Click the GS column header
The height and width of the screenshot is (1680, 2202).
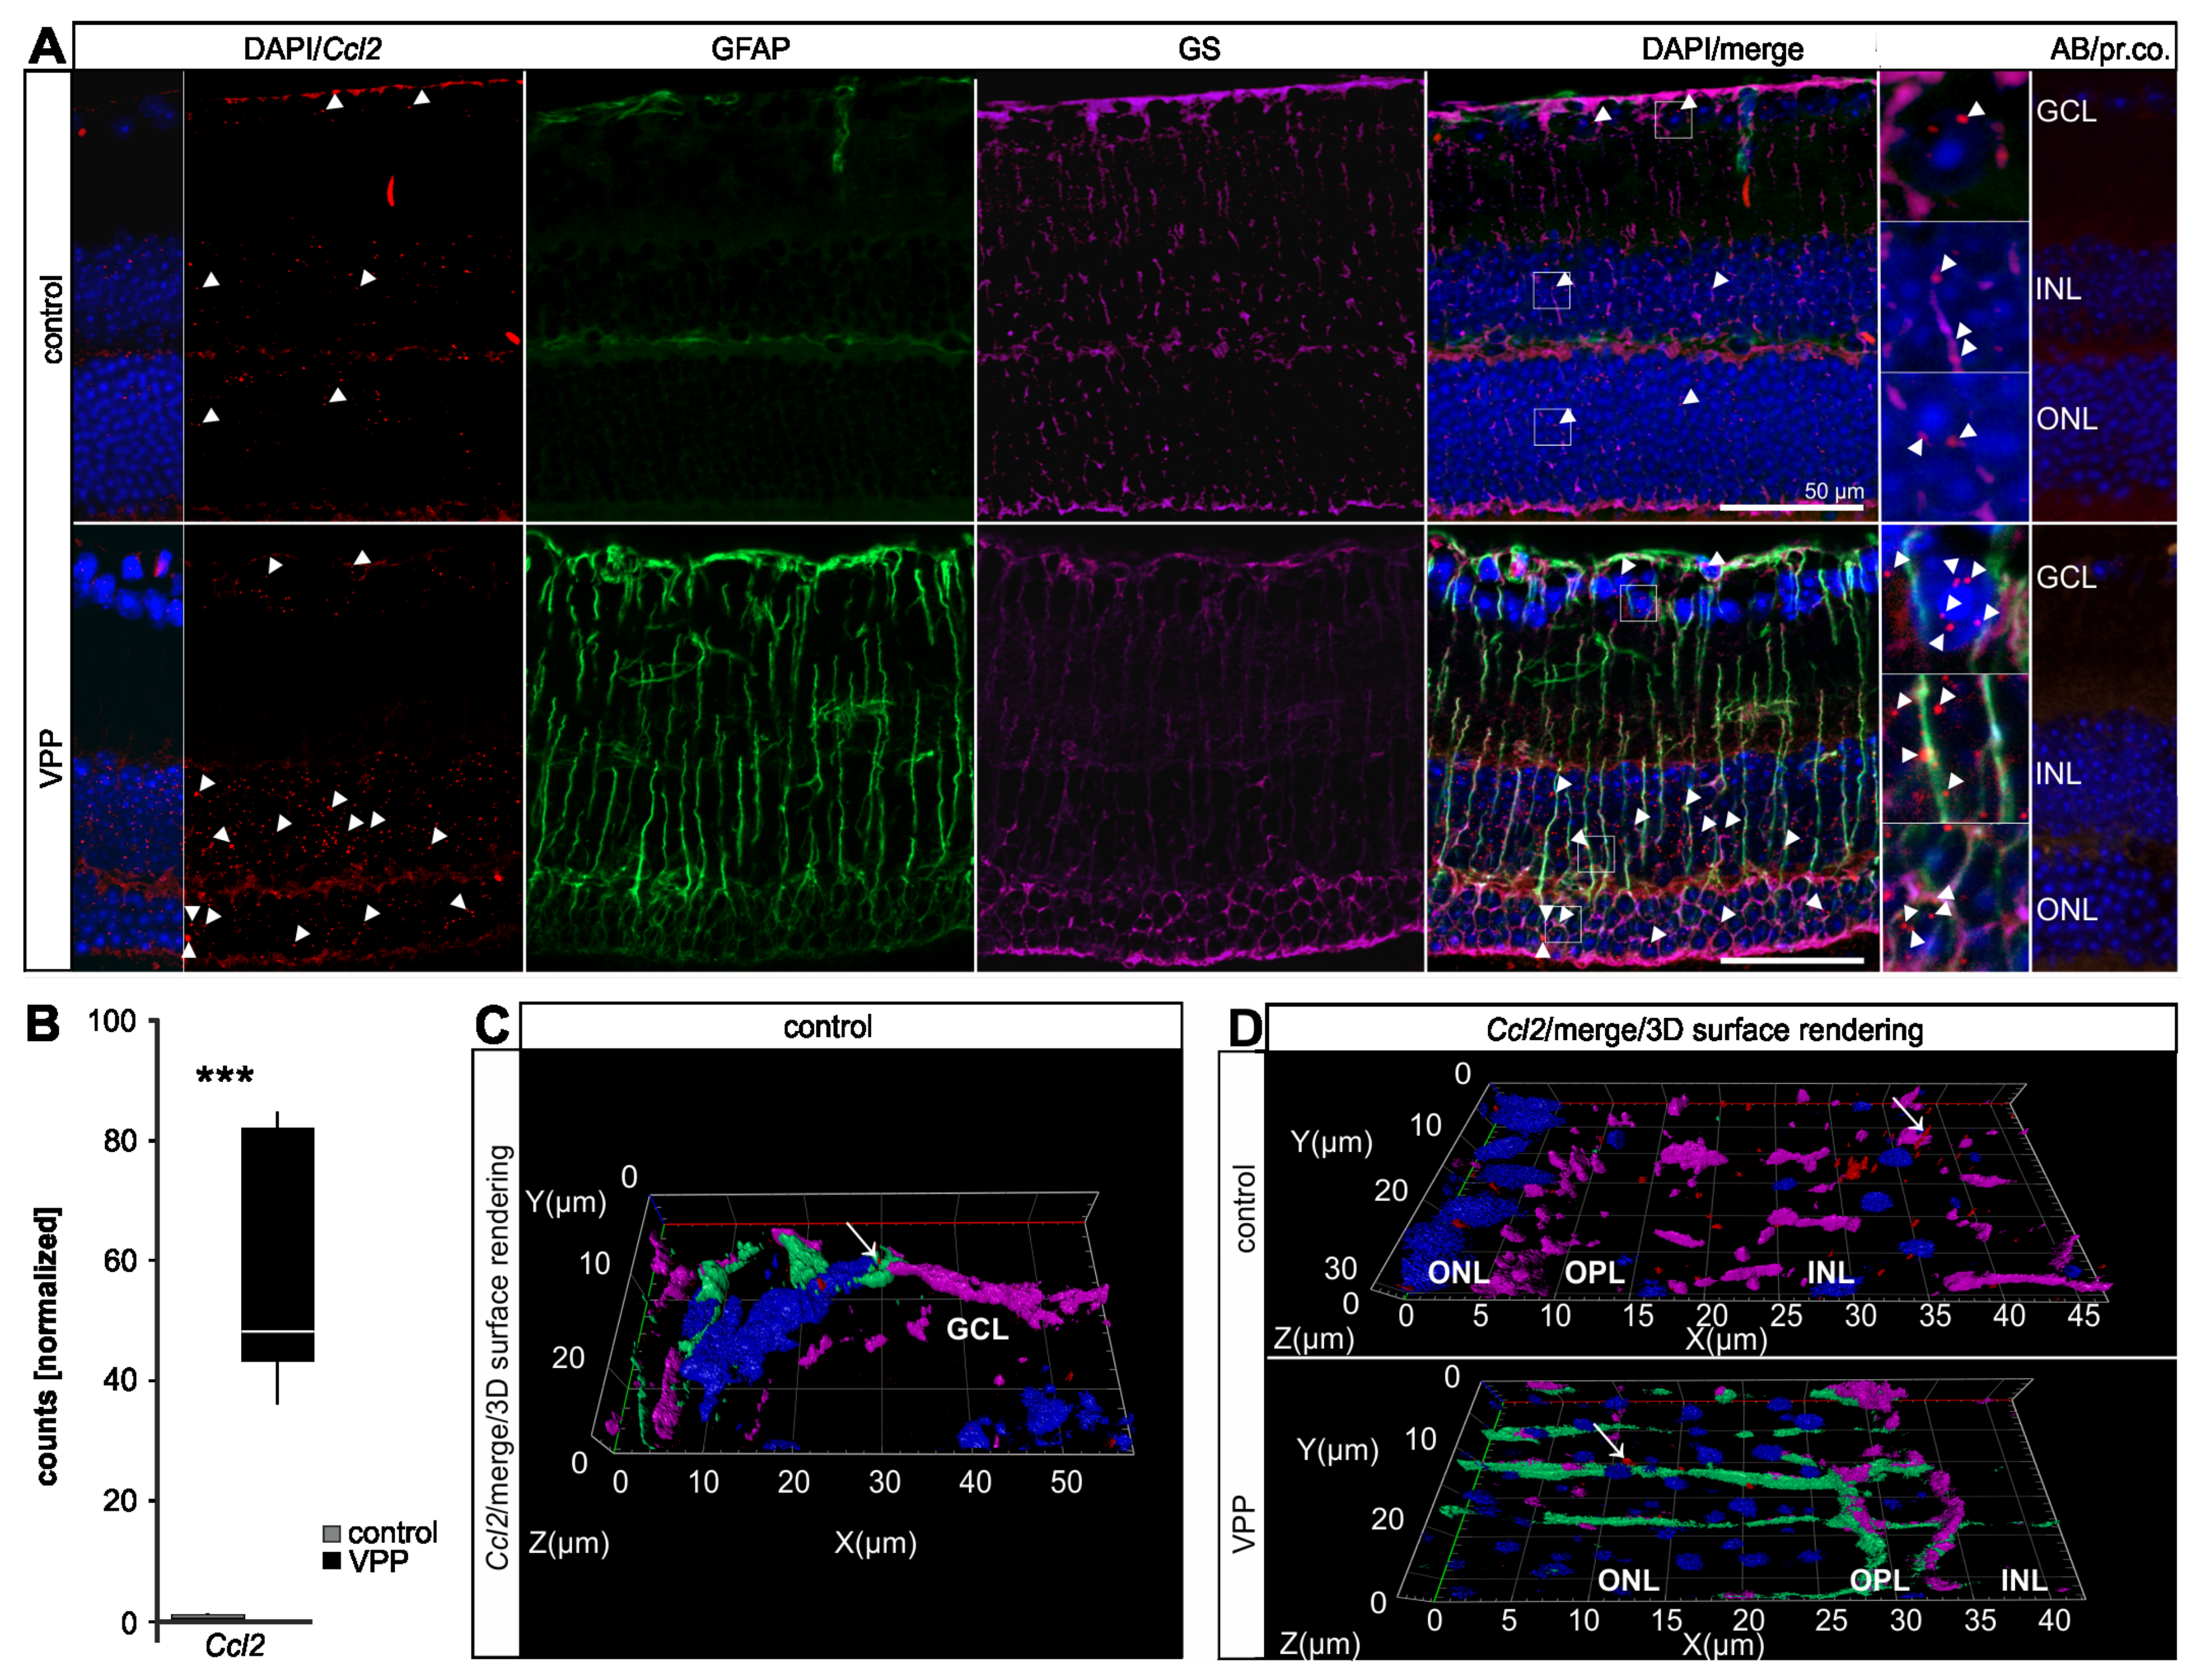[x=1198, y=49]
